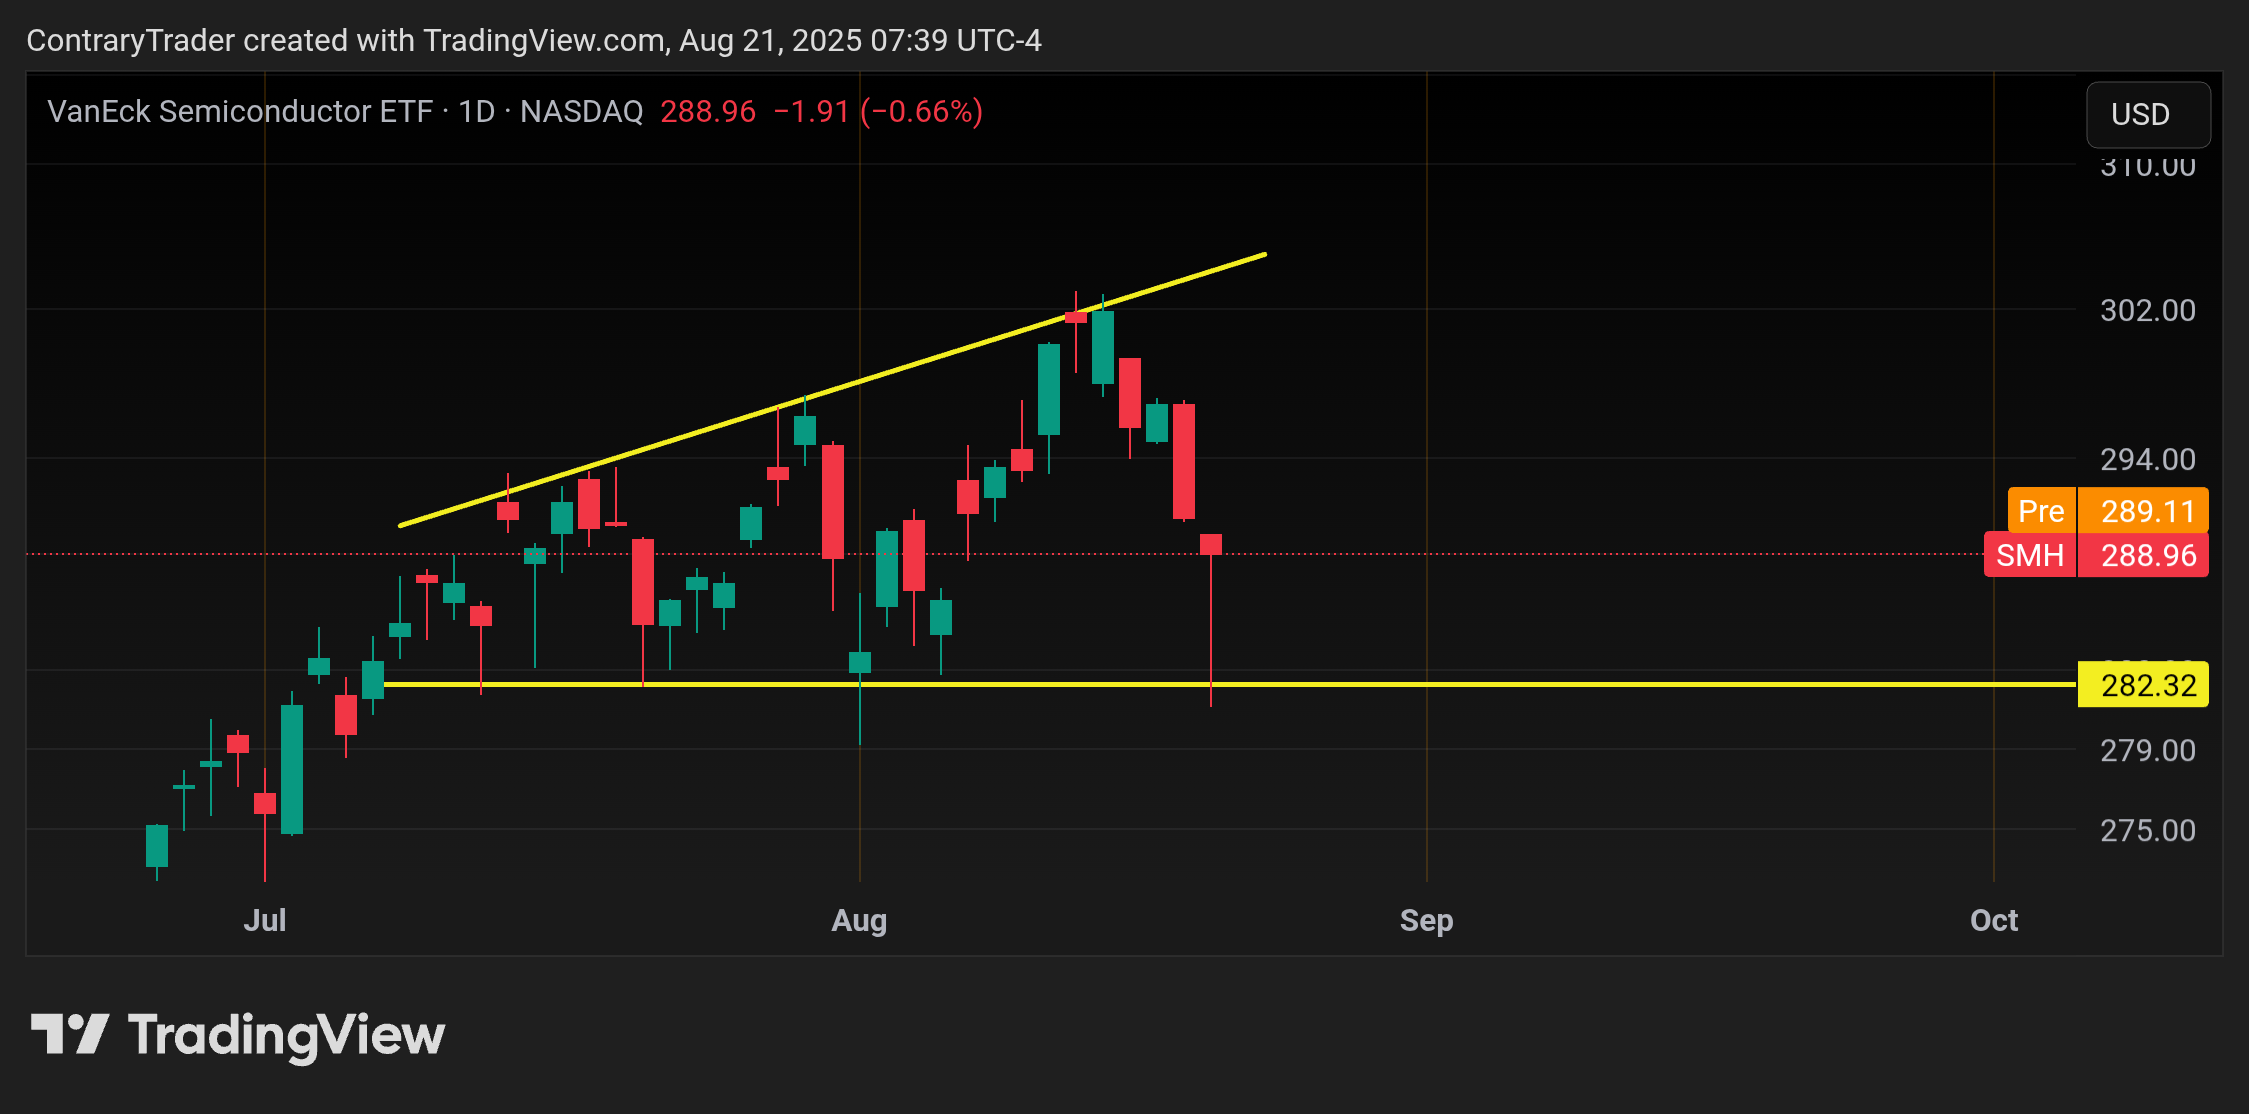
Task: Click the USD currency button
Action: [2147, 114]
